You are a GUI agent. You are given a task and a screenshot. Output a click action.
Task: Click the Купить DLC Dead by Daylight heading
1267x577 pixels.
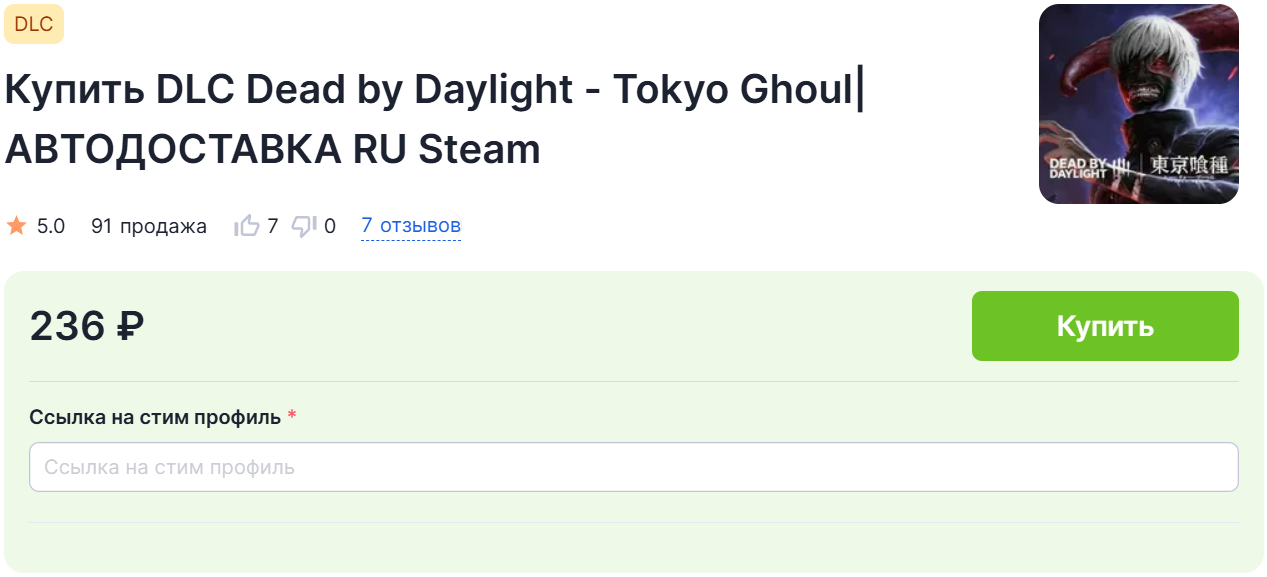click(x=289, y=90)
